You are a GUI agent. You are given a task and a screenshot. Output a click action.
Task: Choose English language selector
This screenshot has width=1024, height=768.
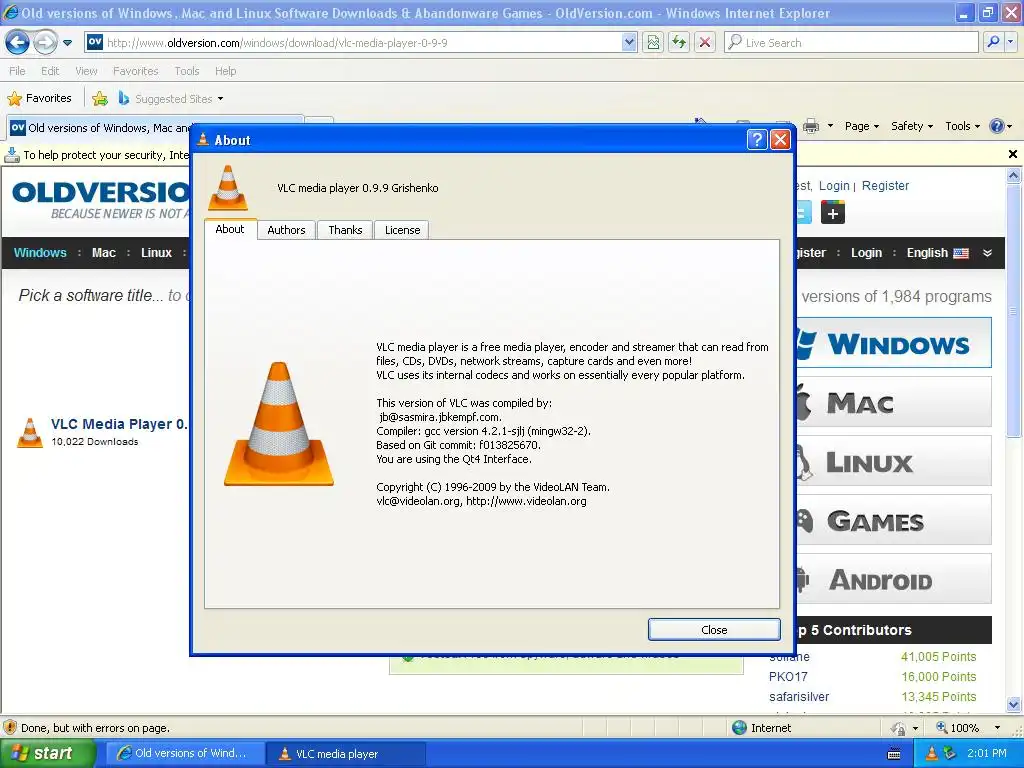click(x=937, y=253)
